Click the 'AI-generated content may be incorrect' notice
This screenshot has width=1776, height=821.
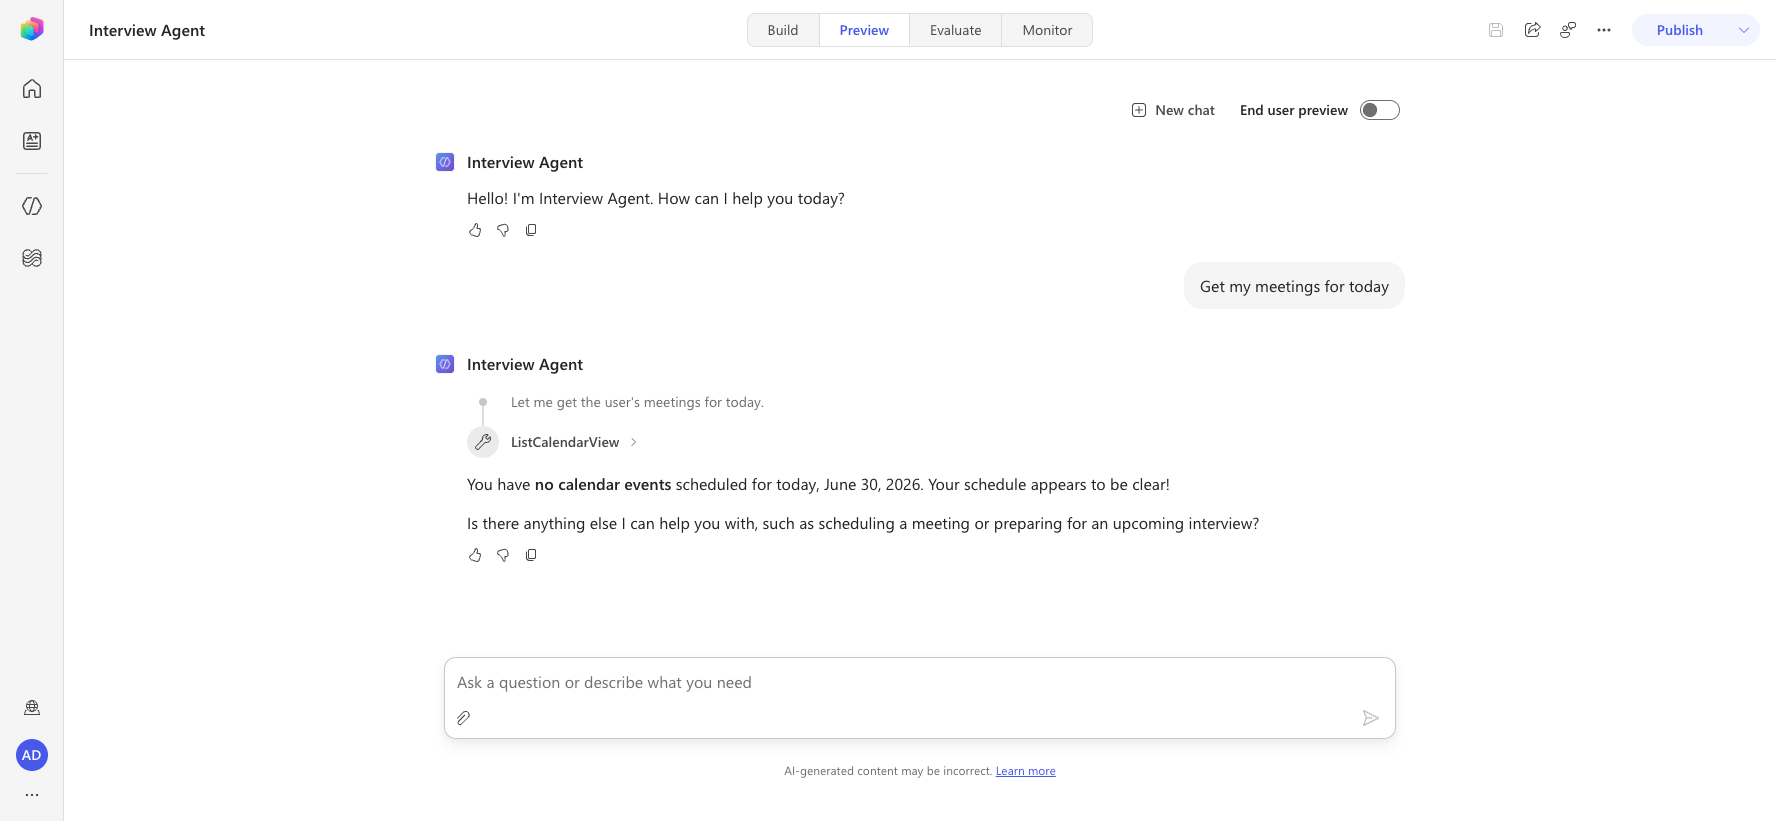point(888,771)
